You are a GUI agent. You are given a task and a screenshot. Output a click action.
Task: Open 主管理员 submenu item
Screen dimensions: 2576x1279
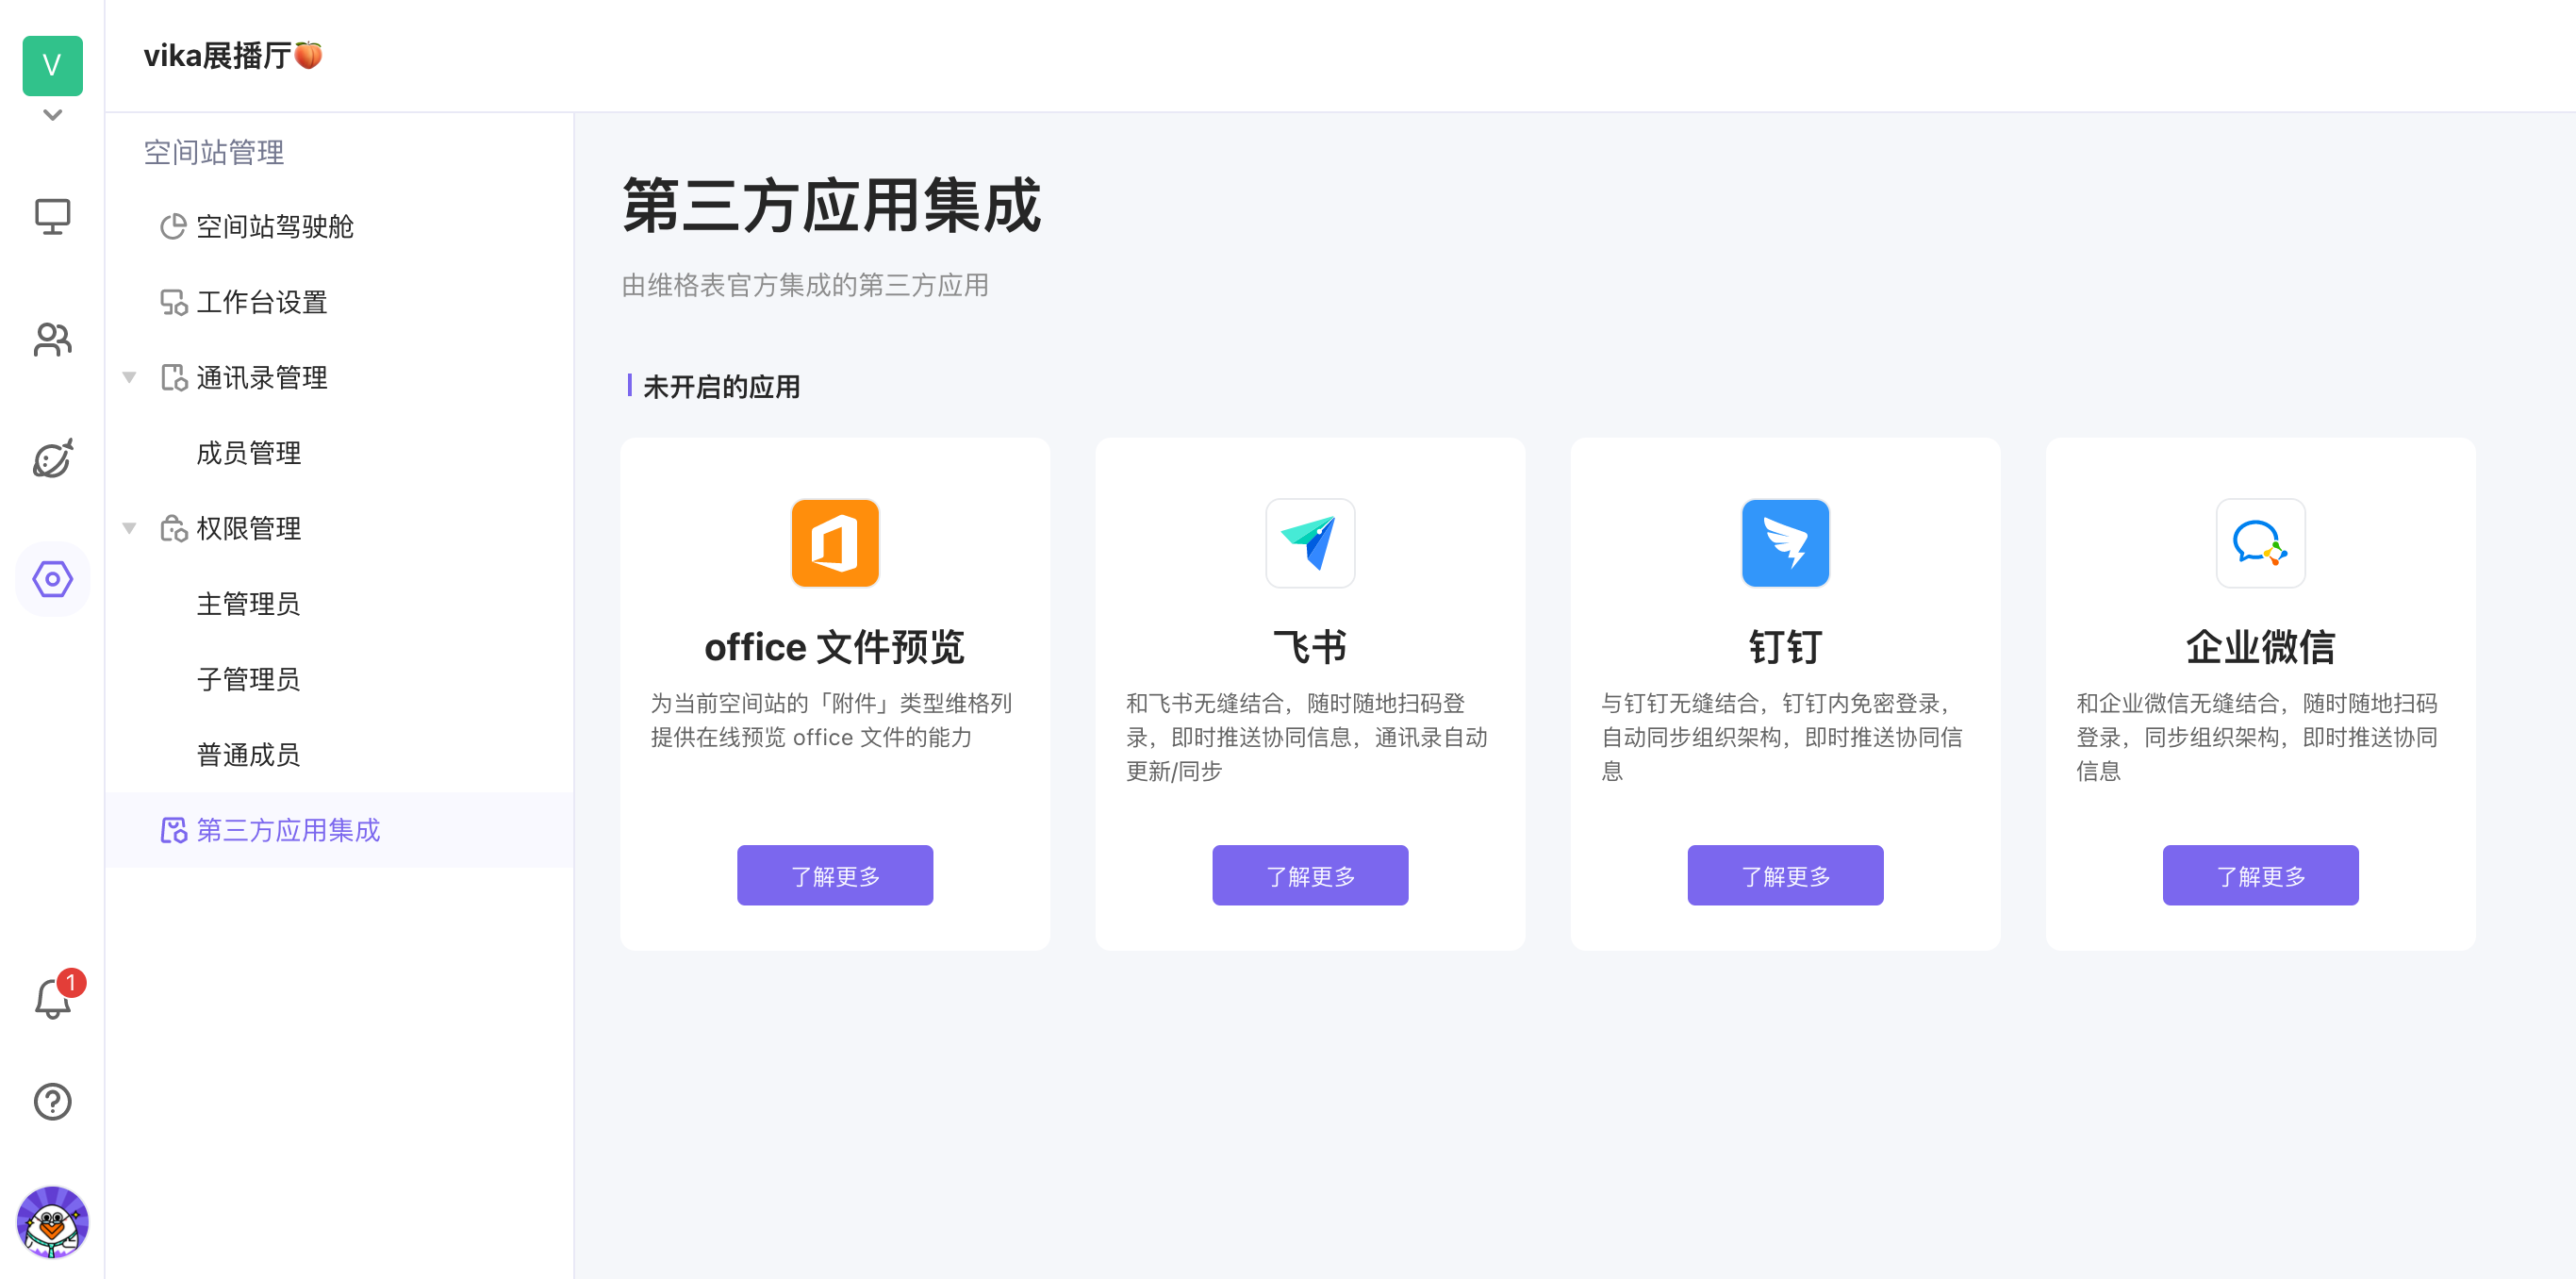pos(339,604)
